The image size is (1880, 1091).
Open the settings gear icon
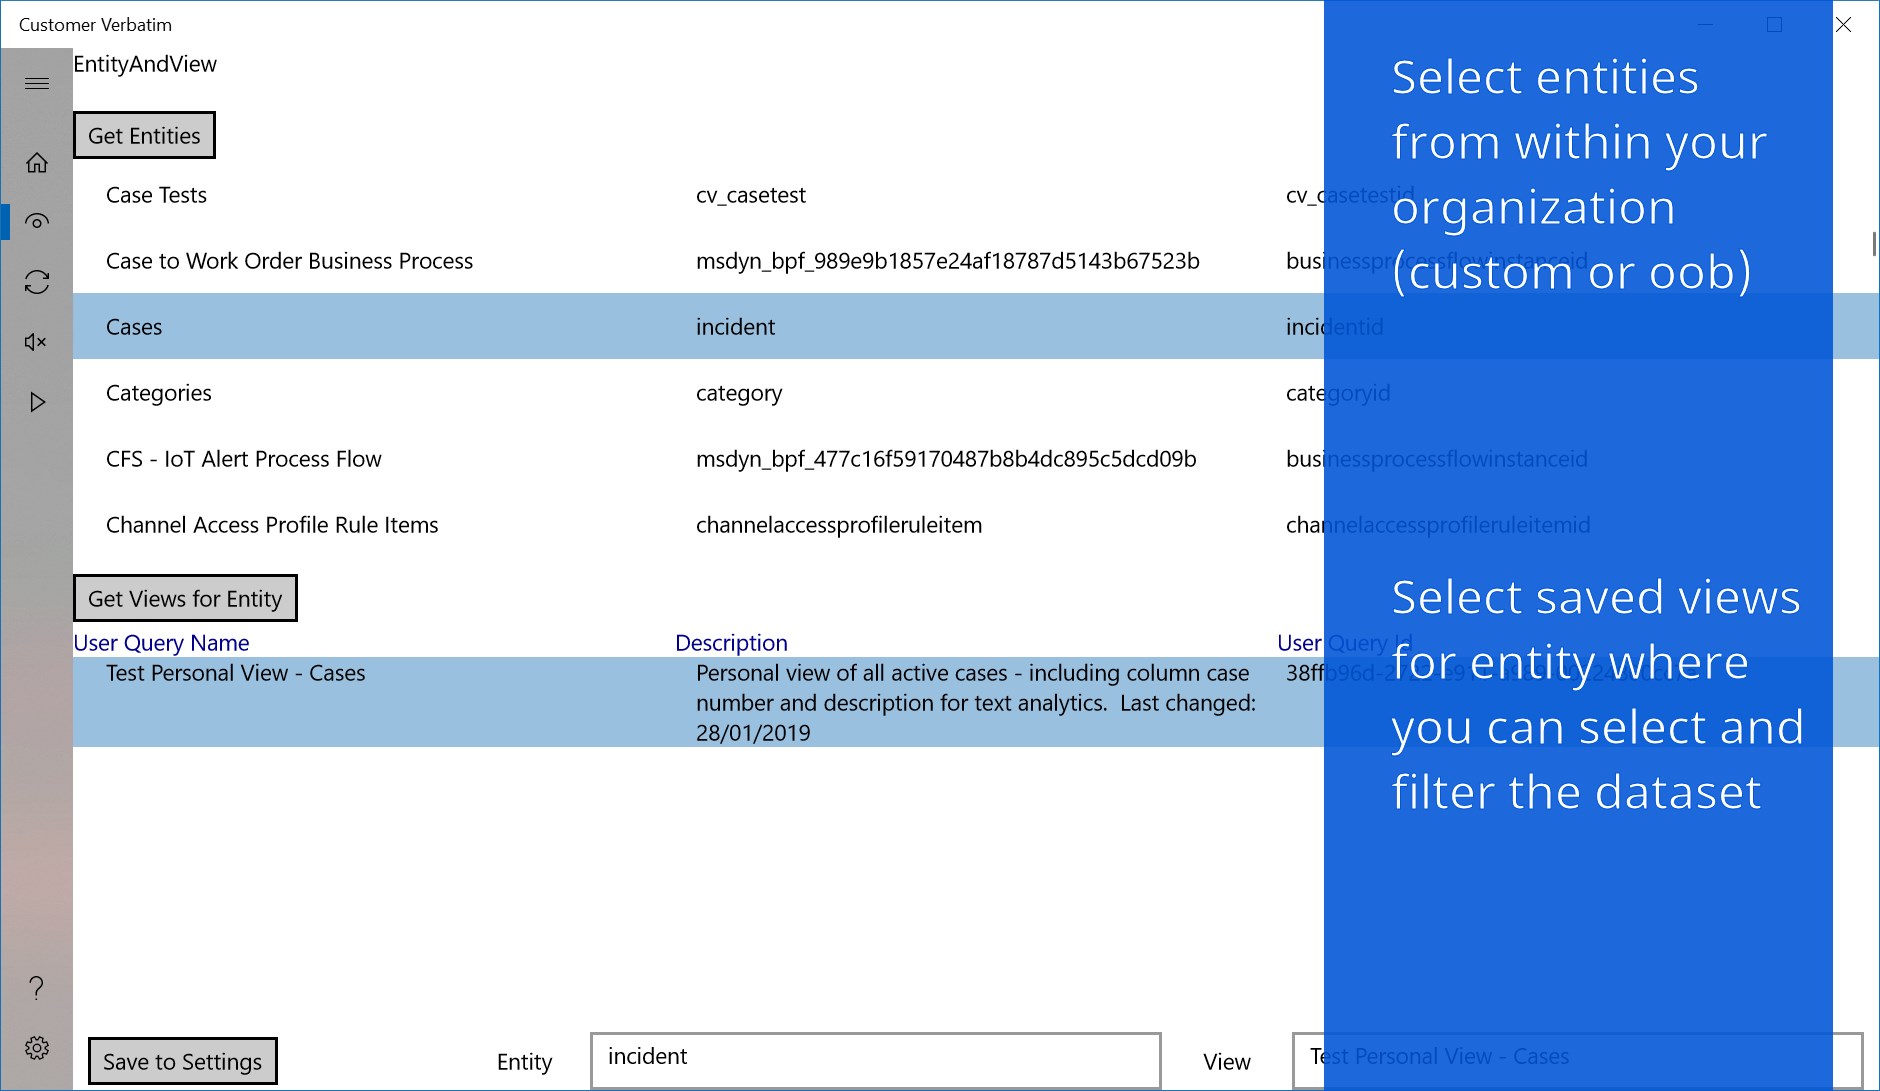click(37, 1048)
